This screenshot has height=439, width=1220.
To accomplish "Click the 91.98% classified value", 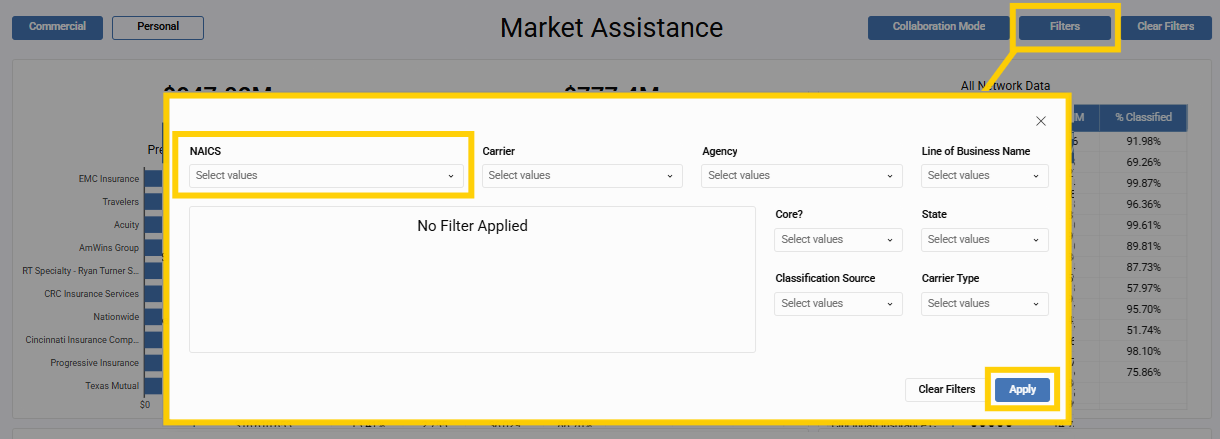I will point(1143,141).
